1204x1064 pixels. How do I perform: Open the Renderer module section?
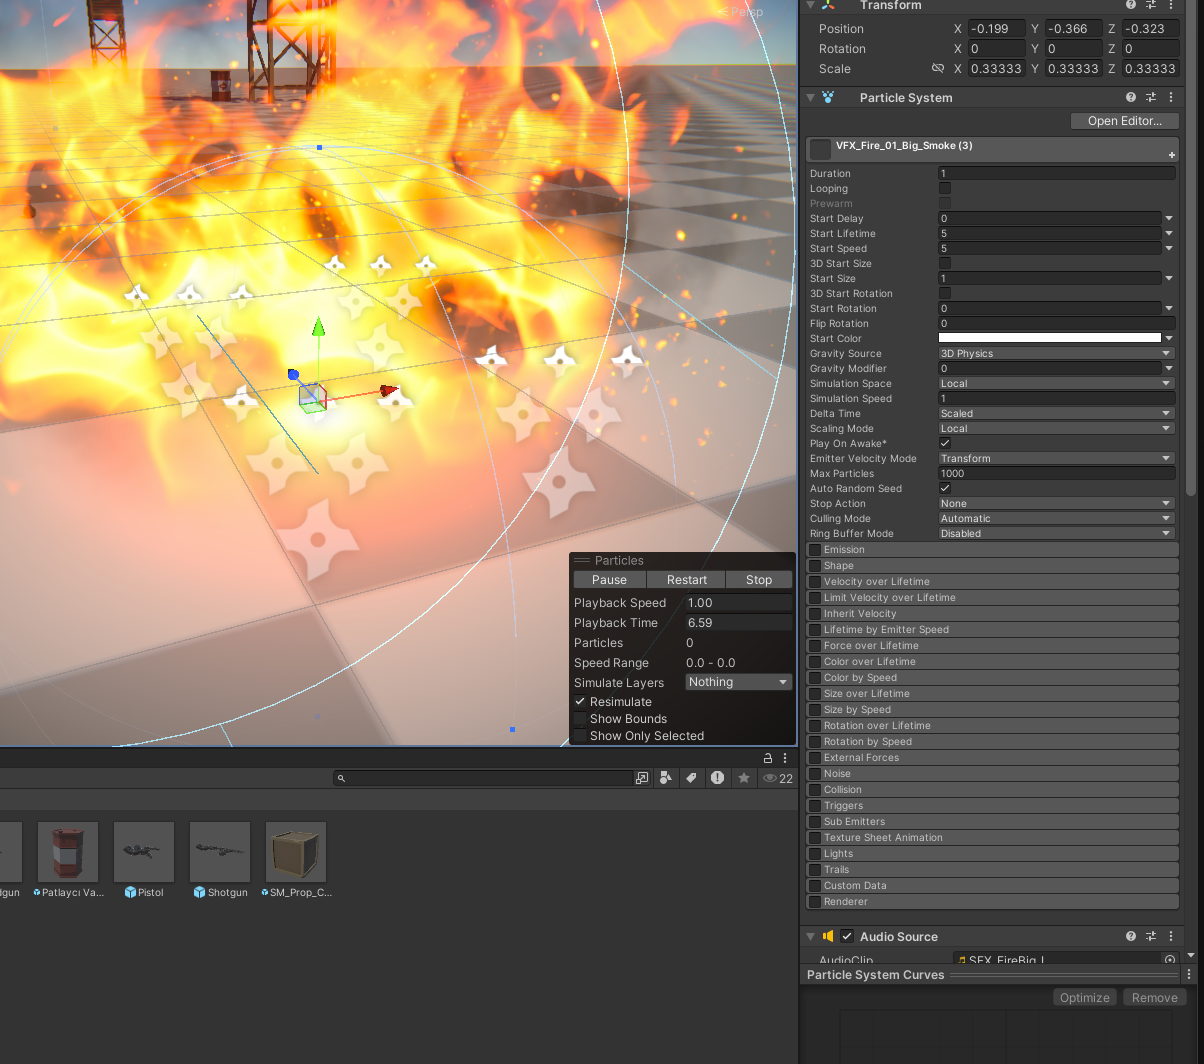(846, 902)
